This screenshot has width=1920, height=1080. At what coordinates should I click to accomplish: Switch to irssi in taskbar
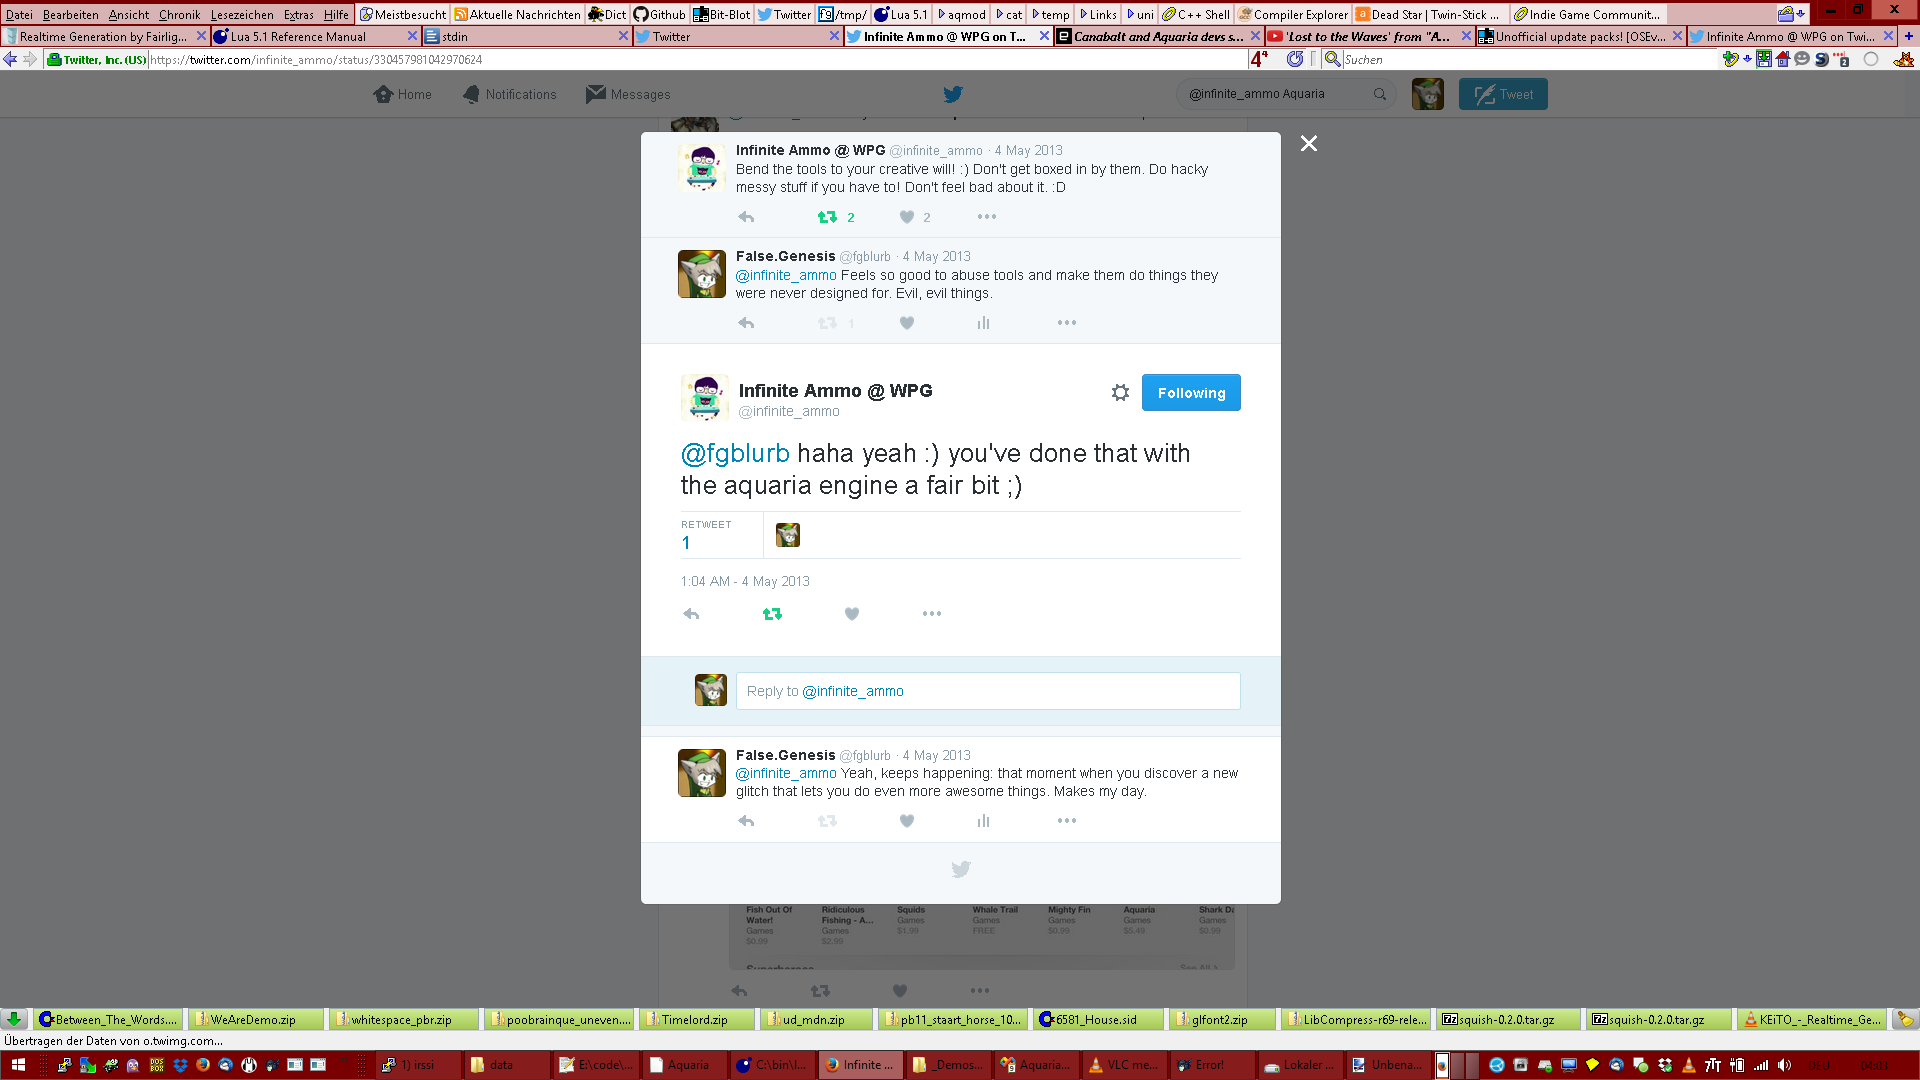420,1065
